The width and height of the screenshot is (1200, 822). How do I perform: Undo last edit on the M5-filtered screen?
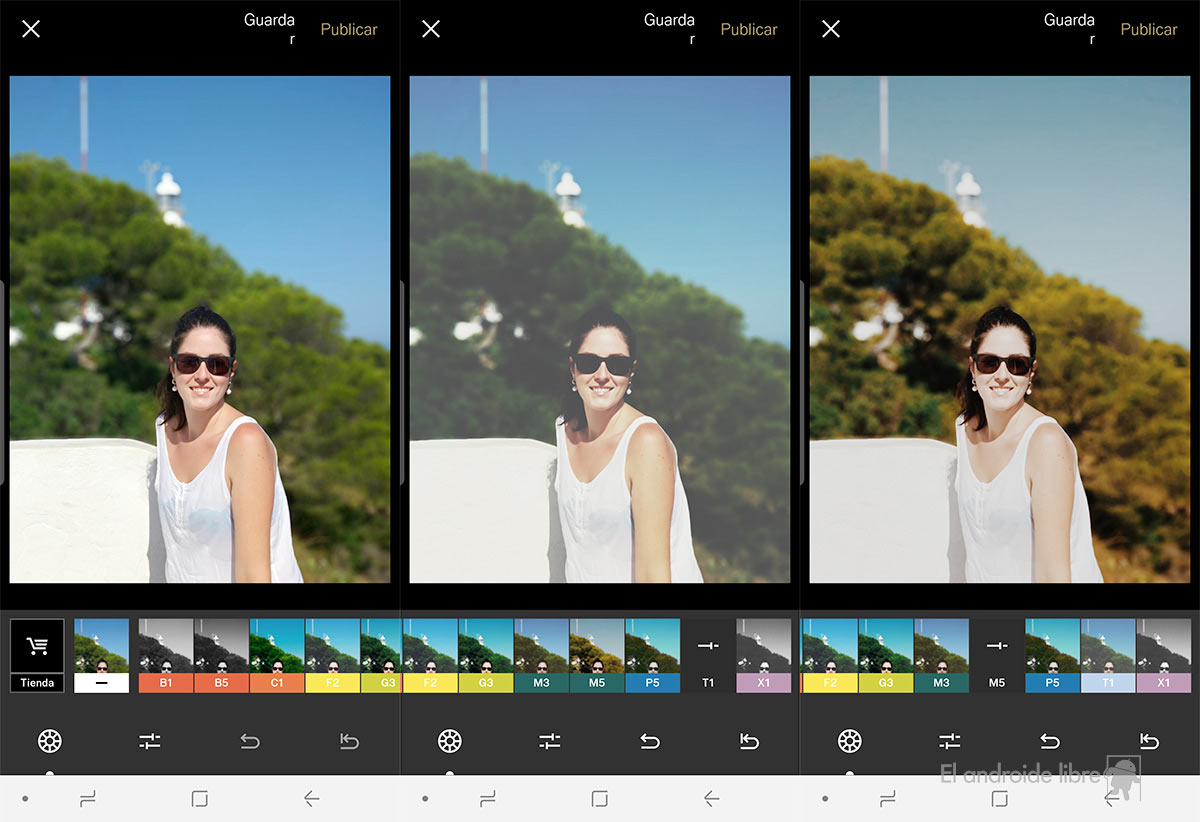1050,741
